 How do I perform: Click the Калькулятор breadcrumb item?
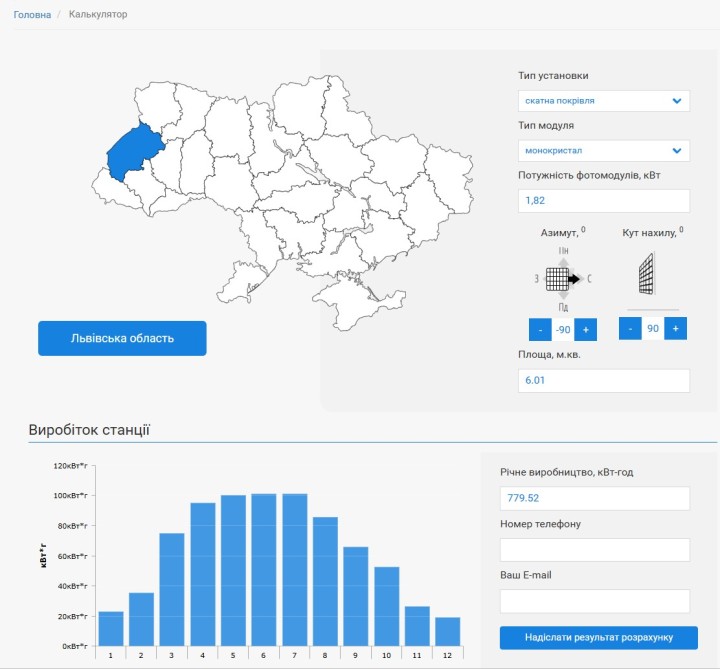98,14
